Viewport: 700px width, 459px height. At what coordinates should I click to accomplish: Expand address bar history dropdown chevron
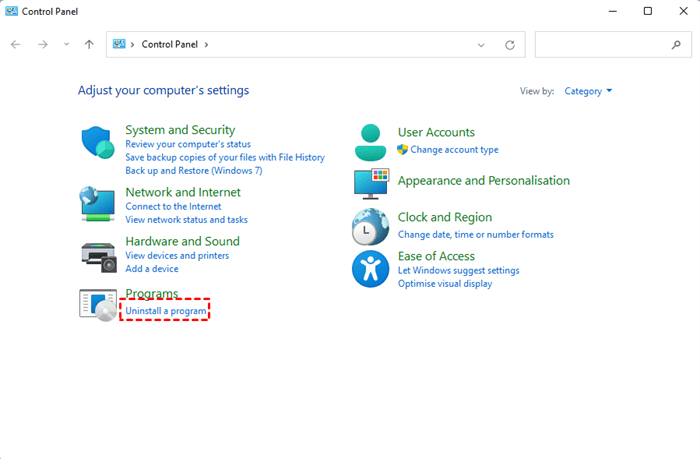pos(481,45)
